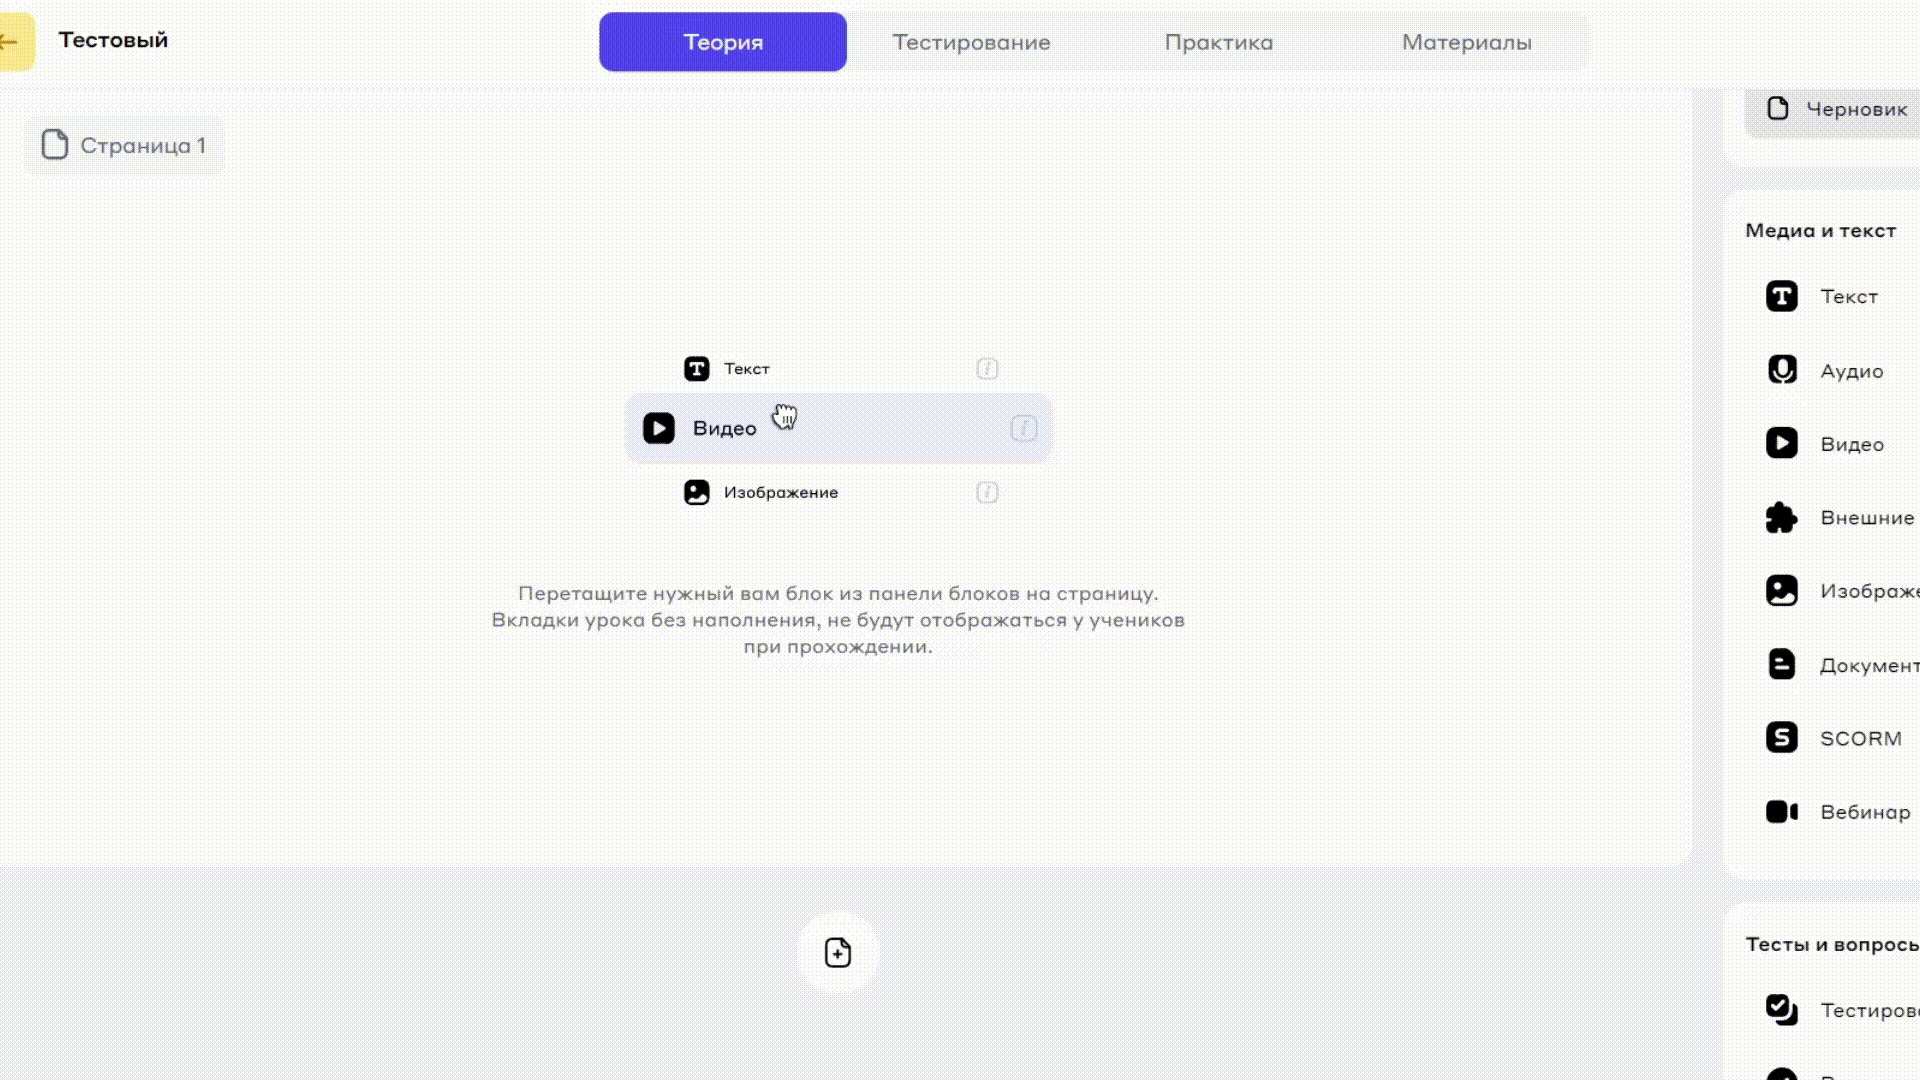This screenshot has width=1920, height=1080.
Task: Select the Image block icon in sidebar
Action: 1781,591
